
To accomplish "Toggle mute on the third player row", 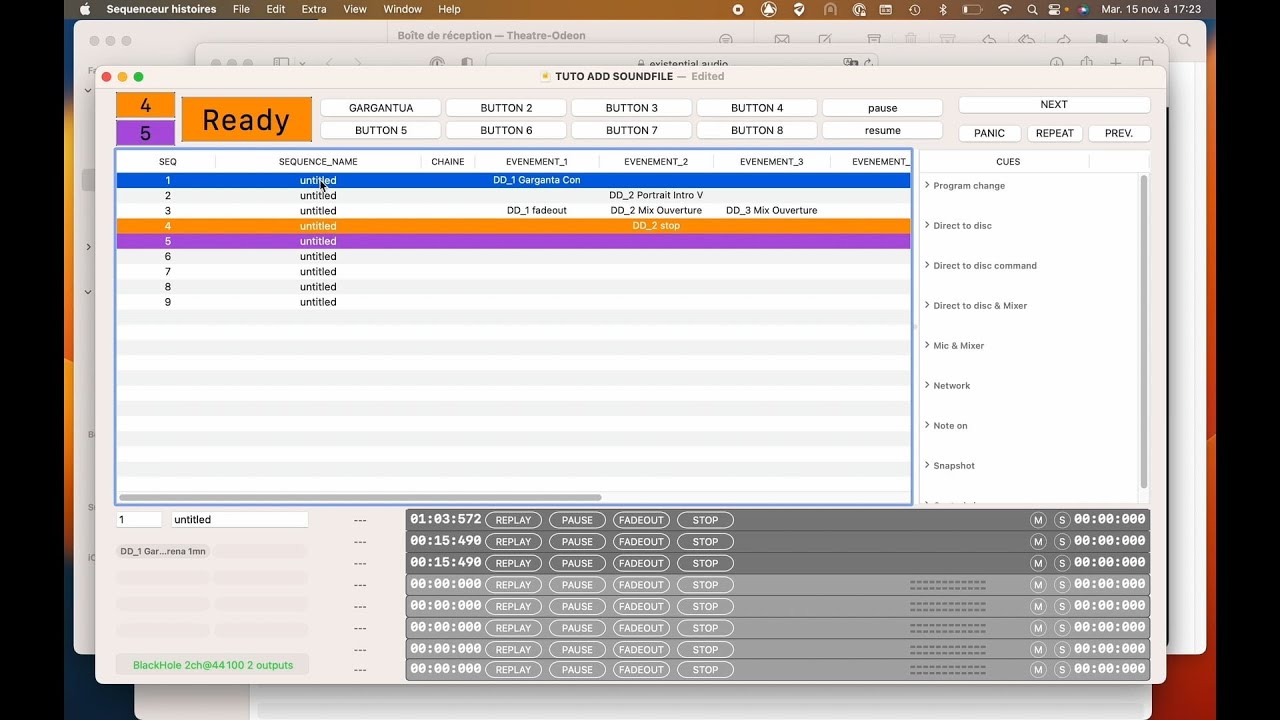I will tap(1038, 563).
